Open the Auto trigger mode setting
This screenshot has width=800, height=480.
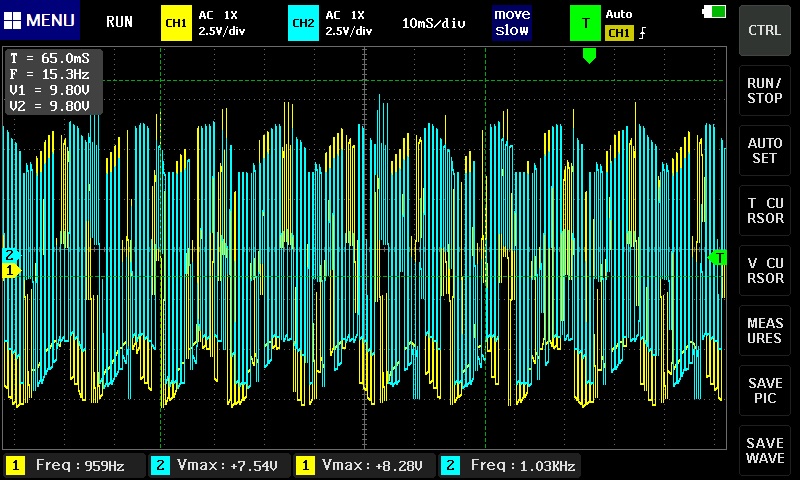(x=619, y=15)
